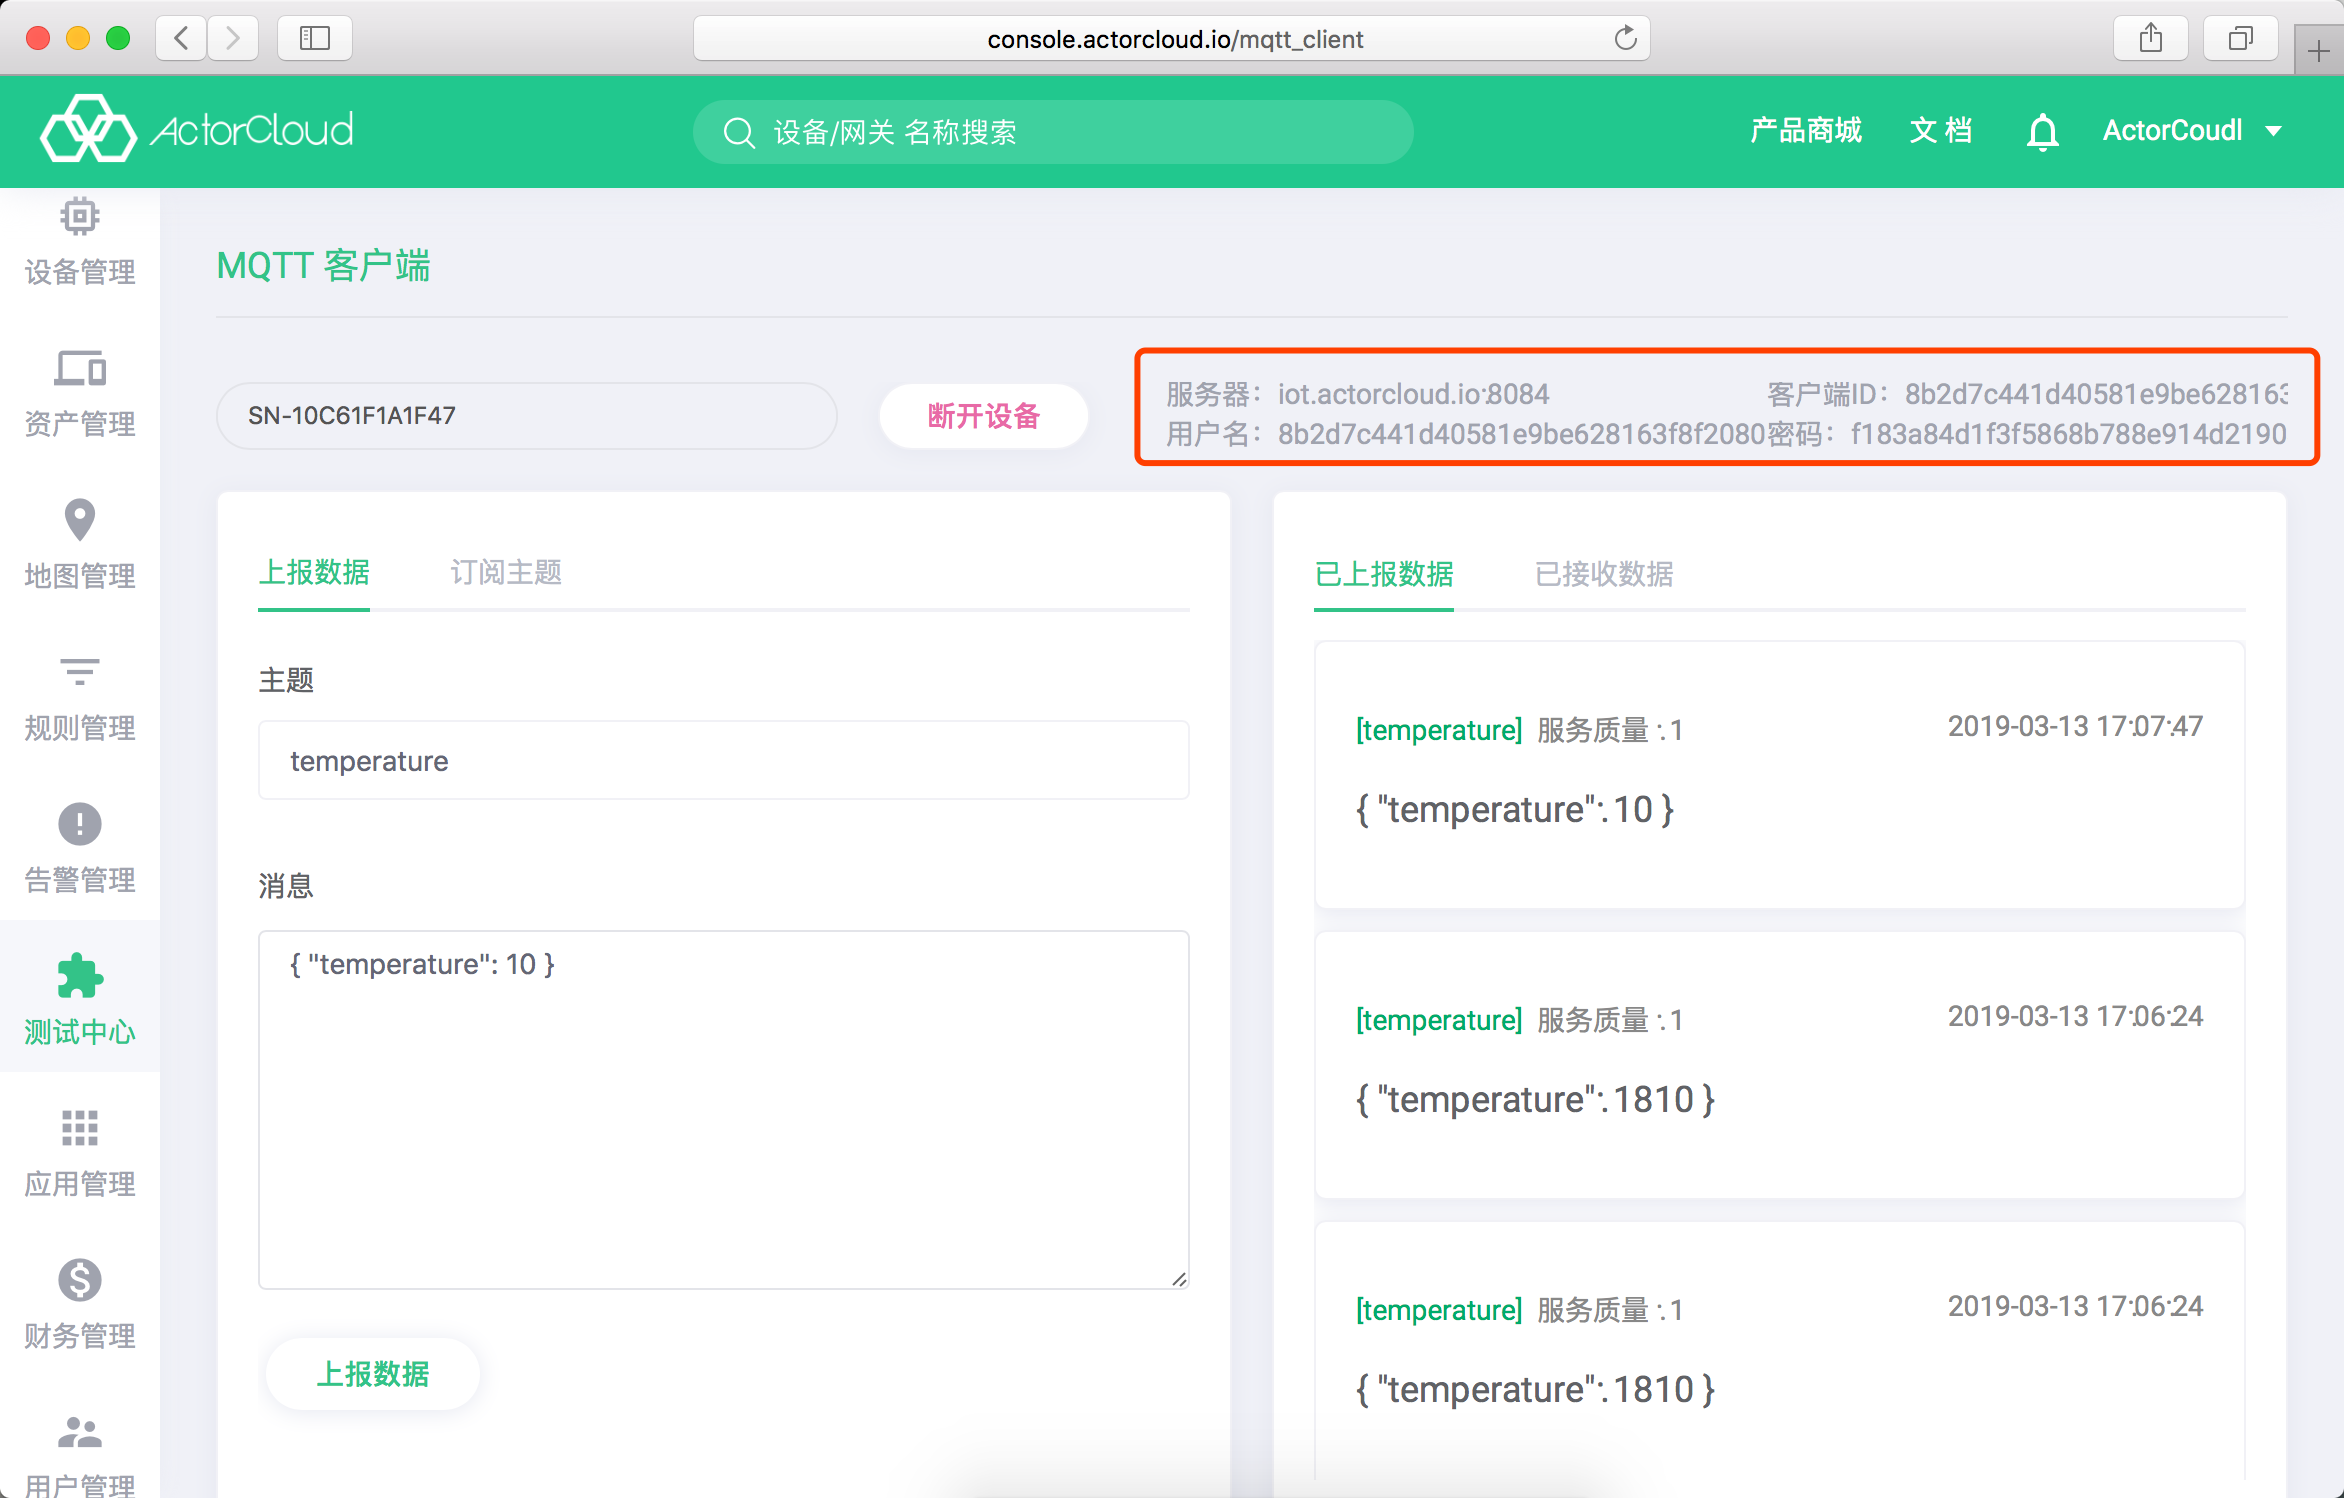Click the 断开设备 button
Screen dimensions: 2344x1498
click(983, 416)
